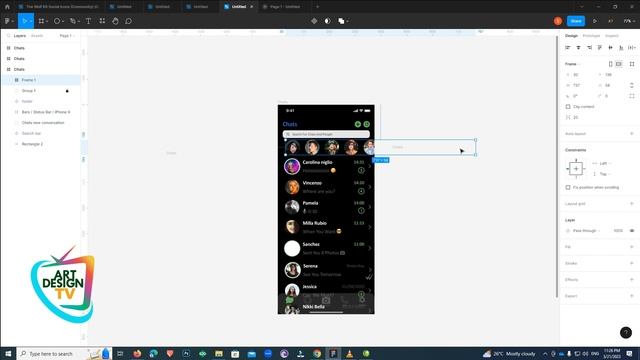
Task: Click the user avatar icon
Action: 558,21
